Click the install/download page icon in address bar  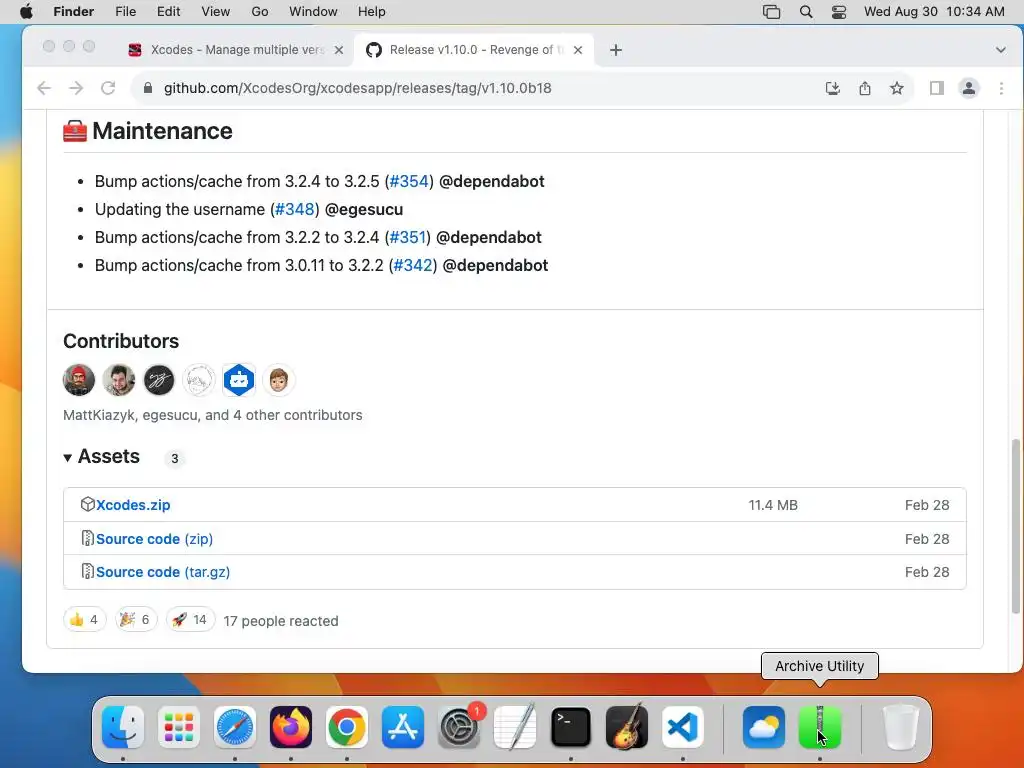(x=833, y=88)
